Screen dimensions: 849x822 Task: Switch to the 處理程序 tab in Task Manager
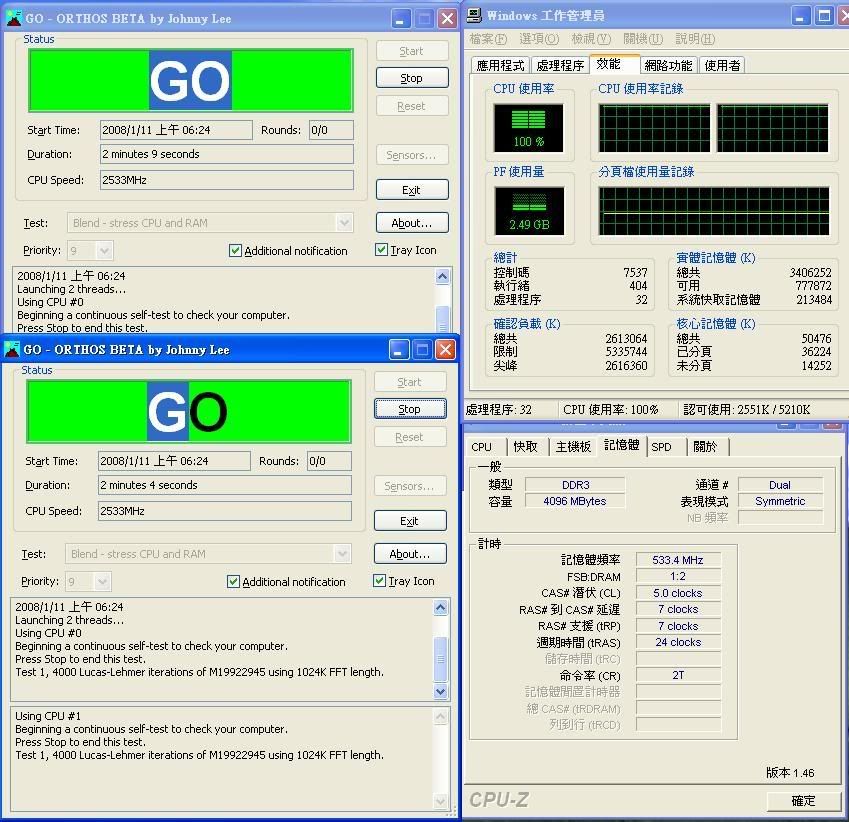click(x=560, y=66)
